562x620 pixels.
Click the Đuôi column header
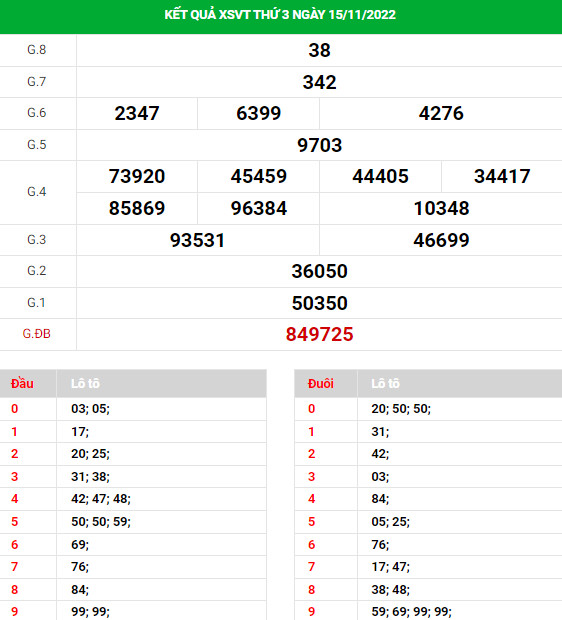(x=321, y=384)
